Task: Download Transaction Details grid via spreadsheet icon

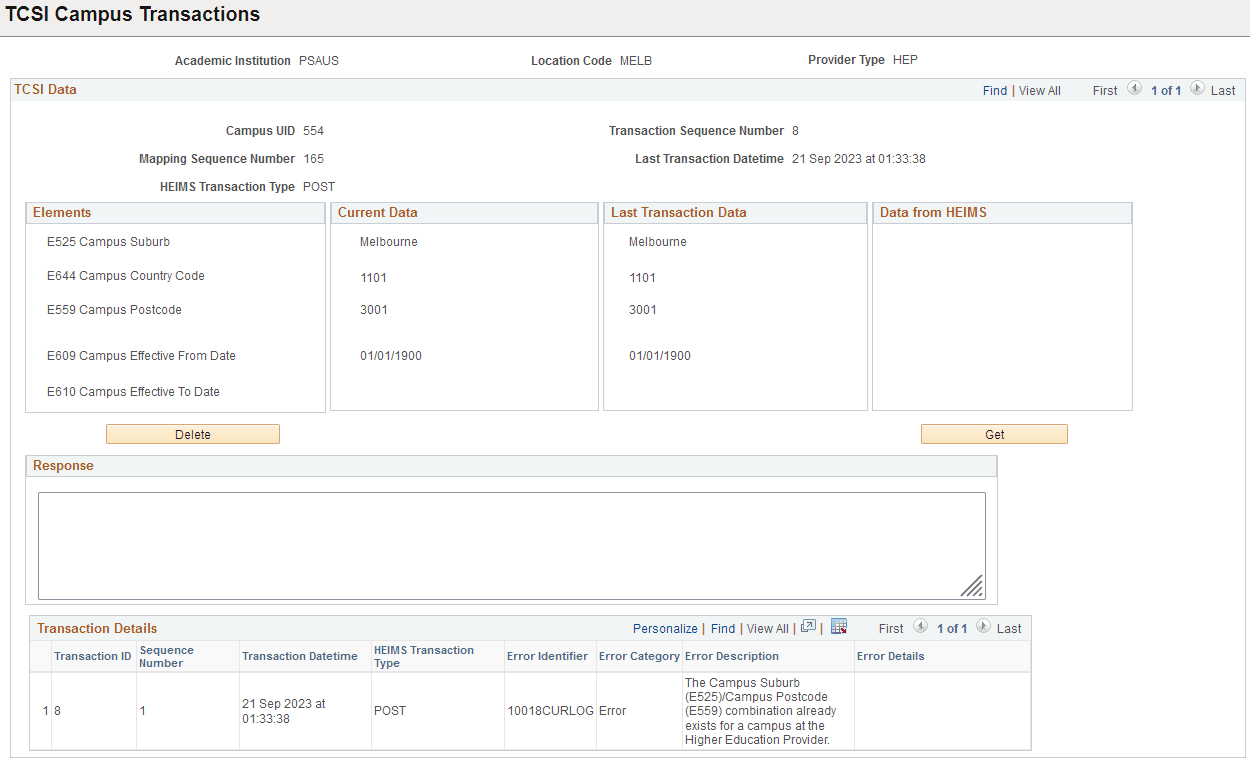Action: (x=838, y=628)
